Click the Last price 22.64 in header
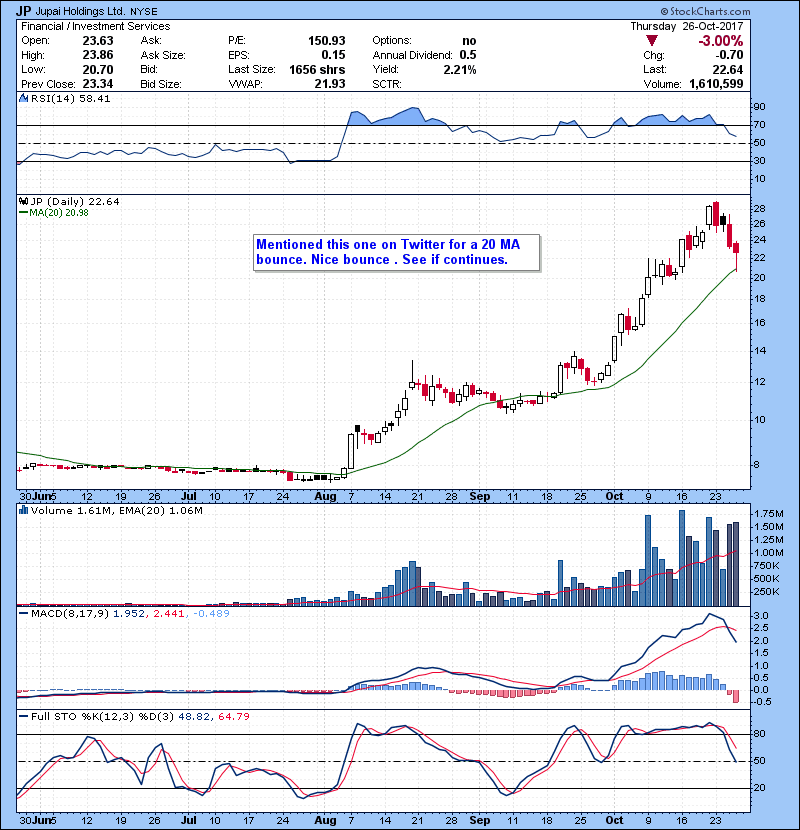The width and height of the screenshot is (800, 830). coord(728,69)
